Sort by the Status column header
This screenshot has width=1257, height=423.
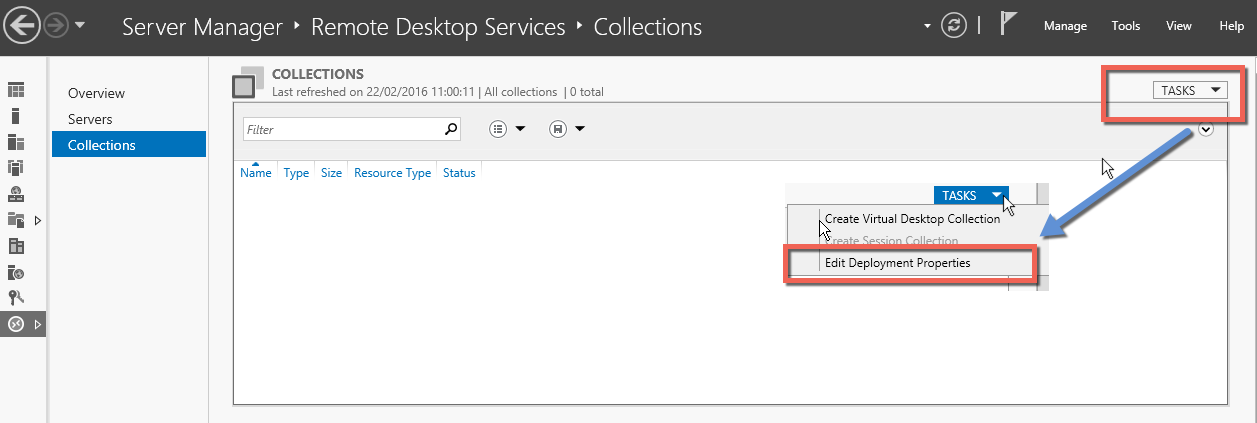459,173
